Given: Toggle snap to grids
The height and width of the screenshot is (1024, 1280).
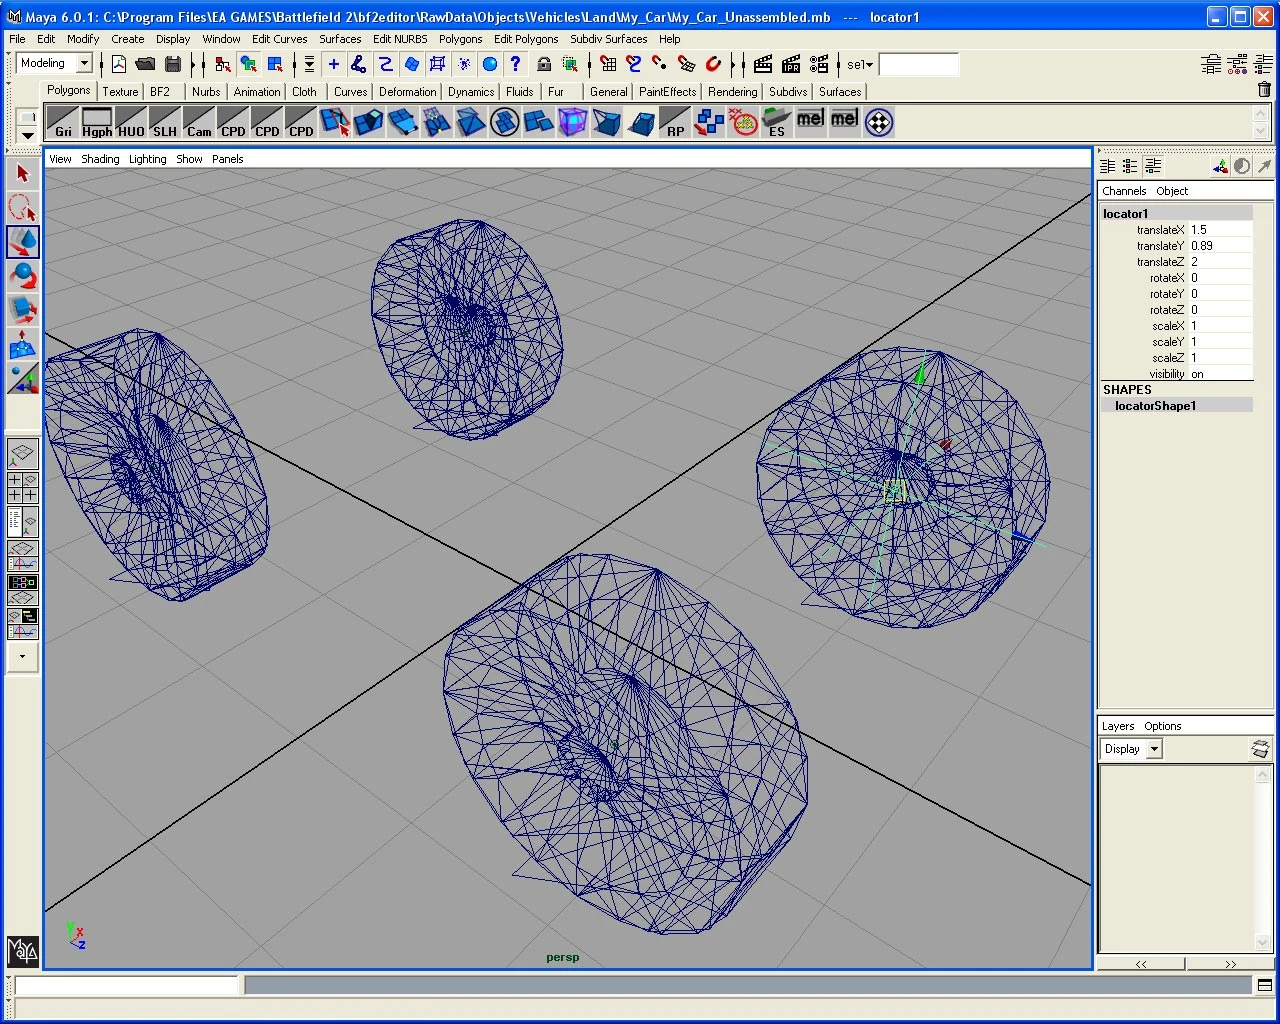Looking at the screenshot, I should (x=608, y=65).
